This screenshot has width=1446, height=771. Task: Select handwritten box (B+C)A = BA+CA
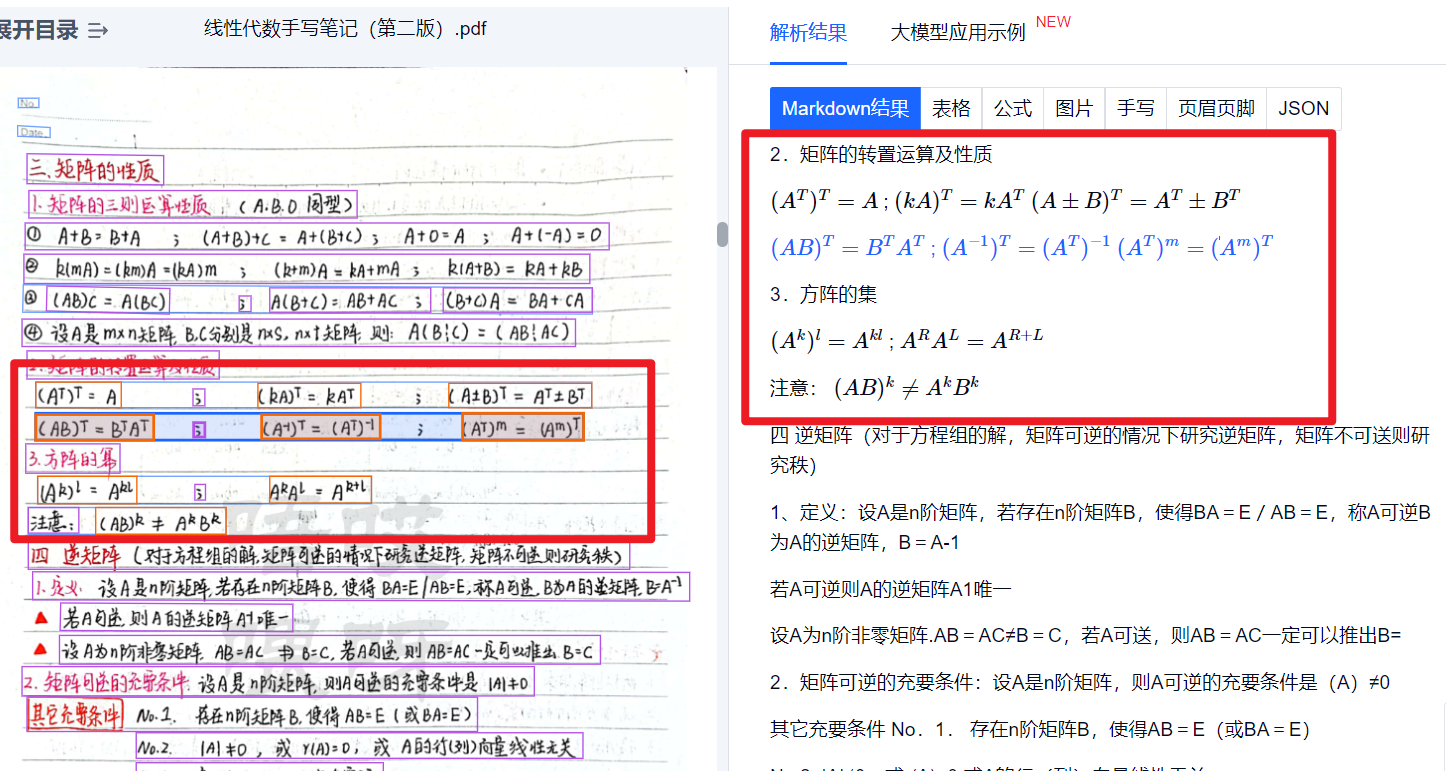coord(518,300)
